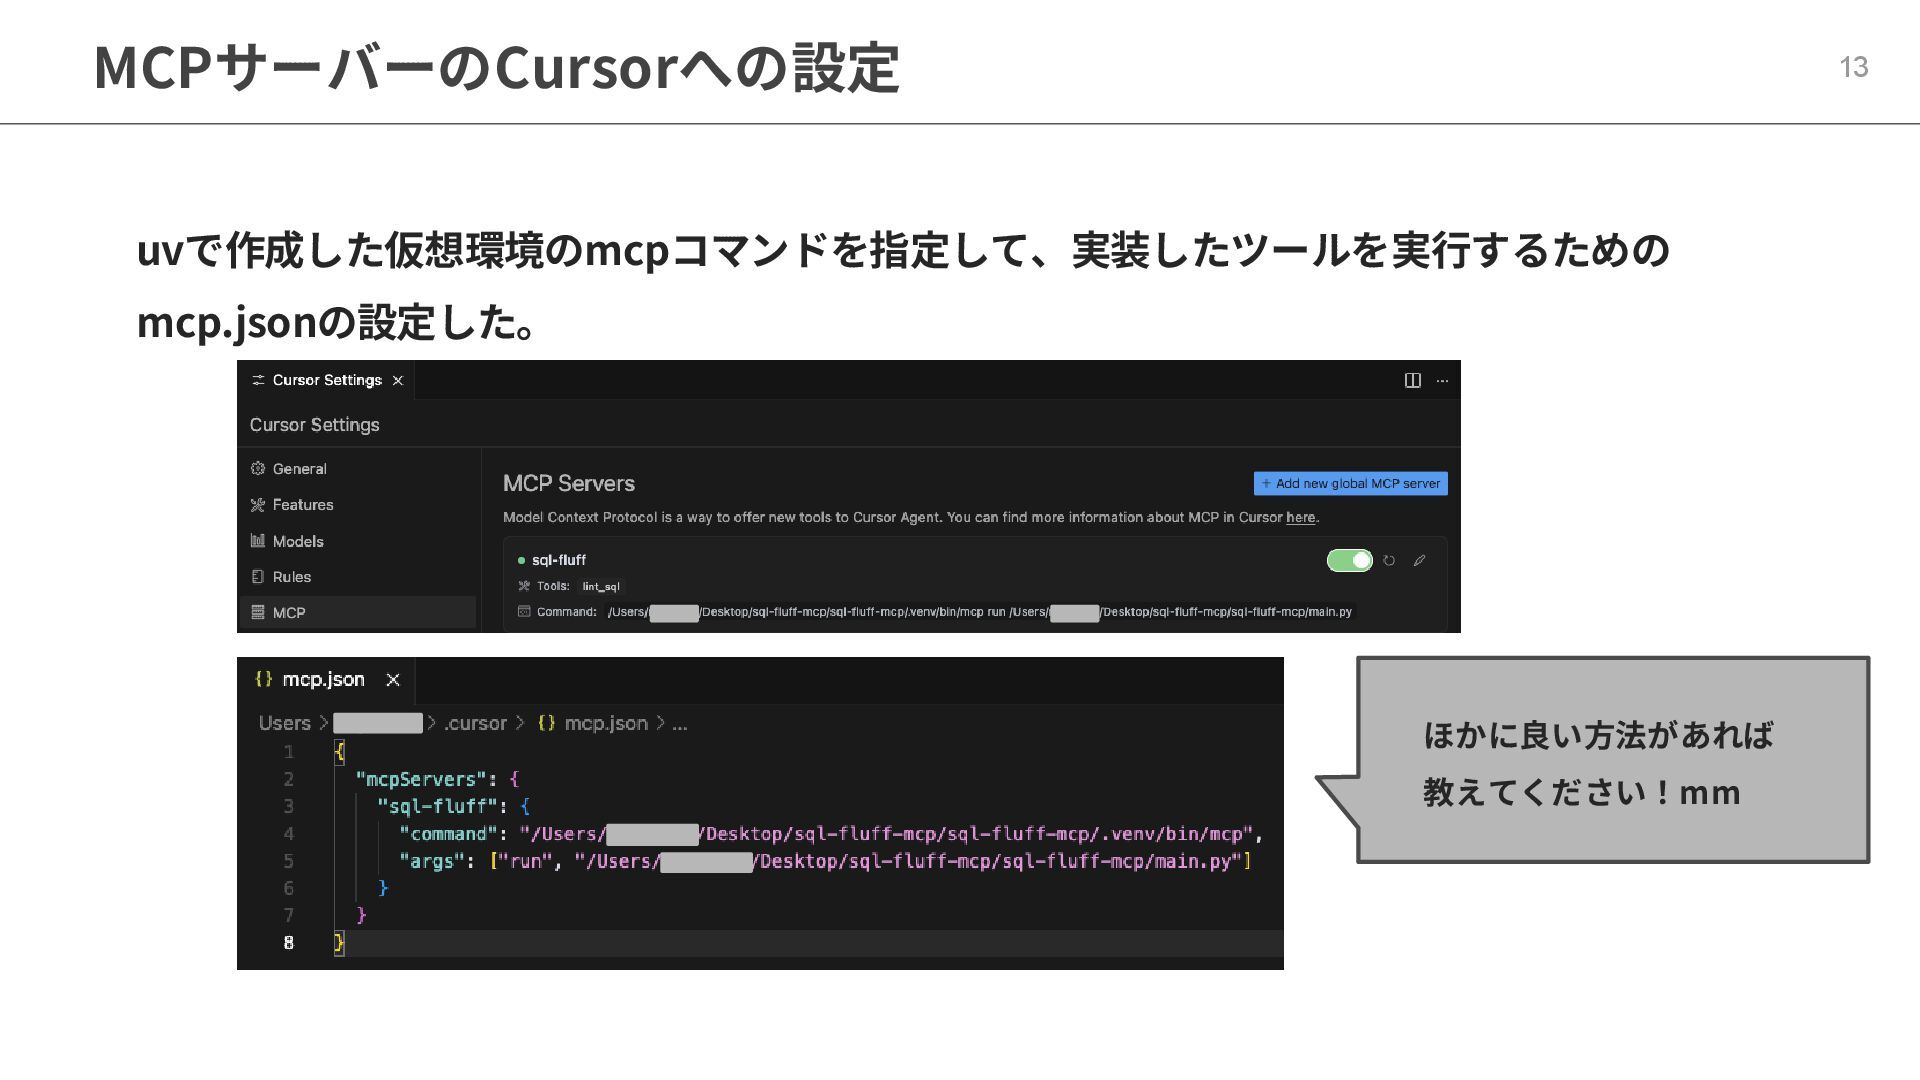Click Add new global MCP server
The height and width of the screenshot is (1080, 1920).
1350,484
